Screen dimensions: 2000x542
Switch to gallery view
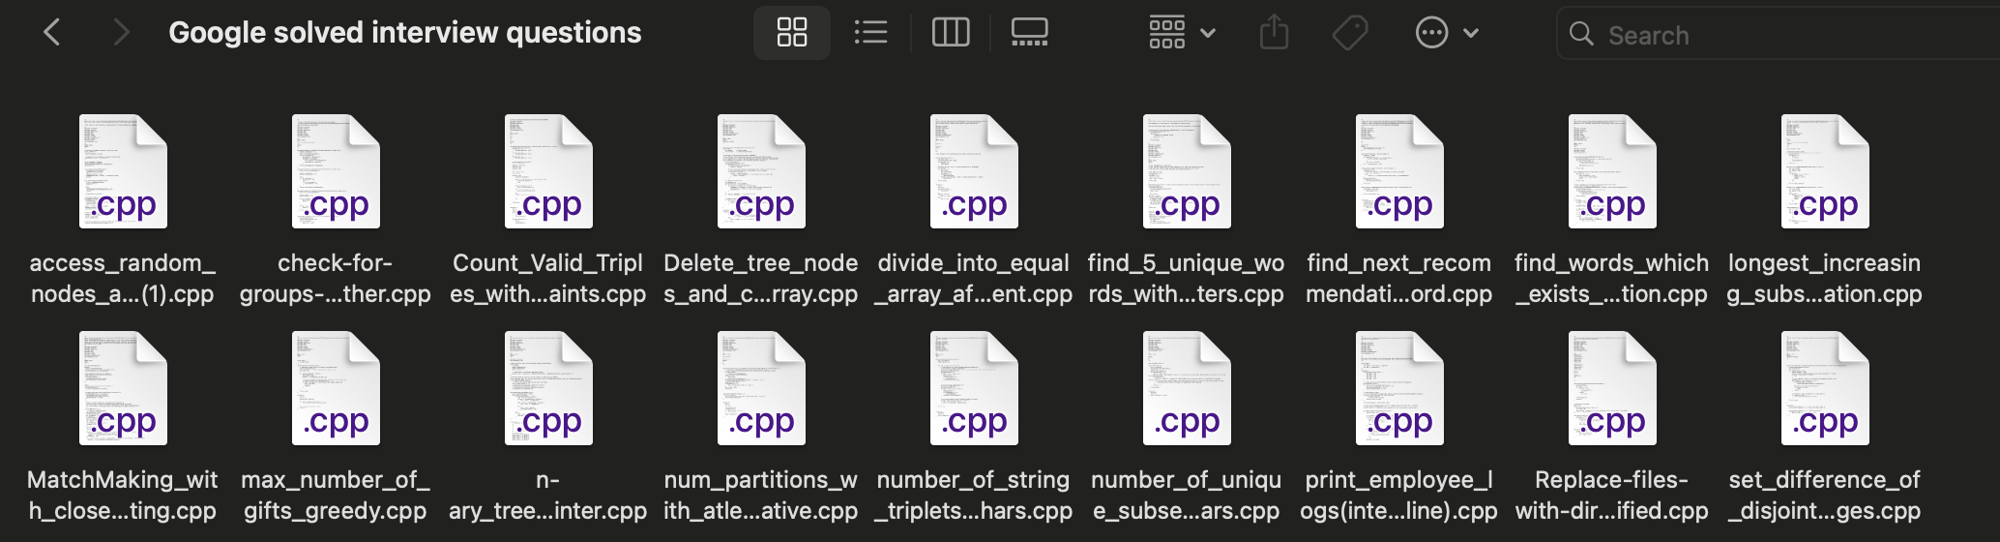coord(1029,33)
